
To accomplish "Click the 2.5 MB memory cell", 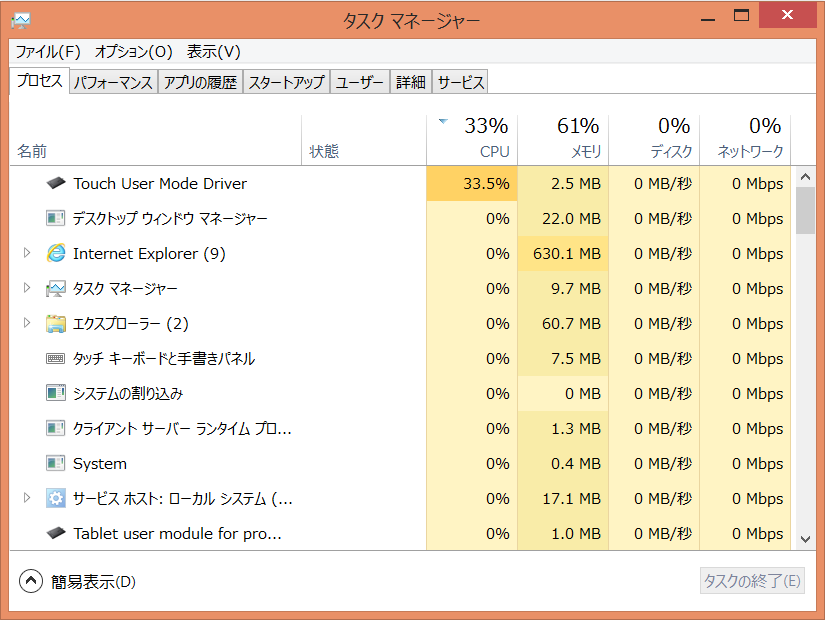I will point(563,183).
